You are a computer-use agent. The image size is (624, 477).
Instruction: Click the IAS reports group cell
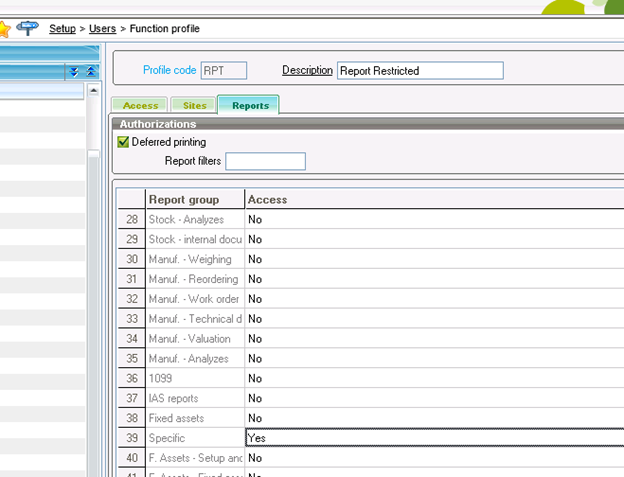tap(195, 398)
